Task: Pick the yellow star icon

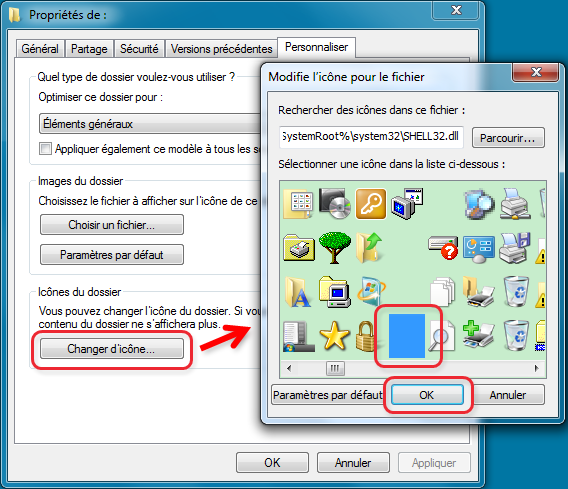Action: tap(335, 336)
